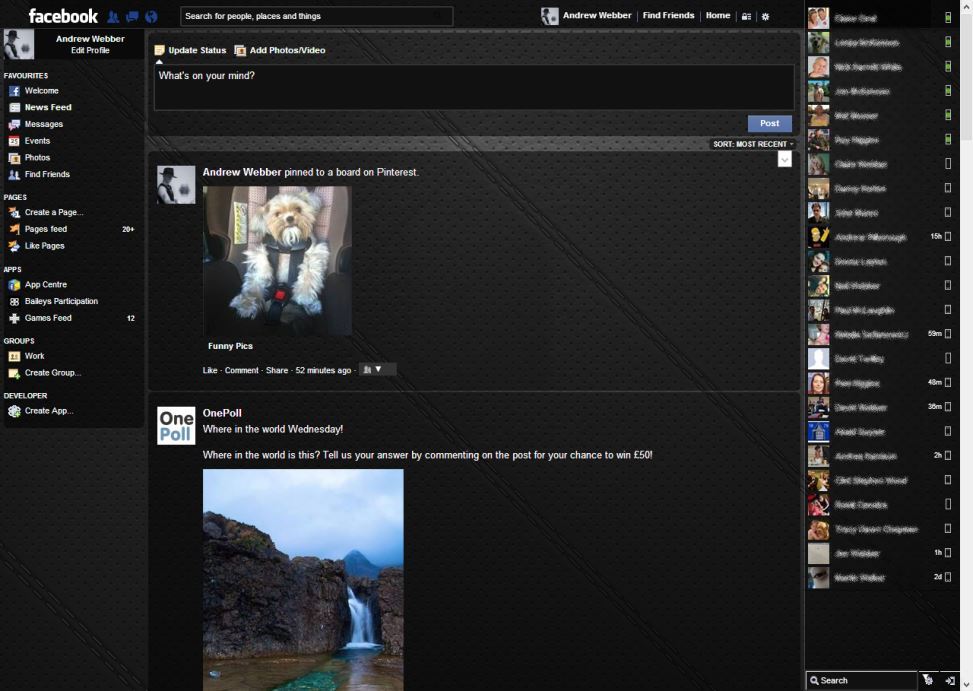Open the dog in car seat photo
Screen dimensions: 973x691
point(277,261)
